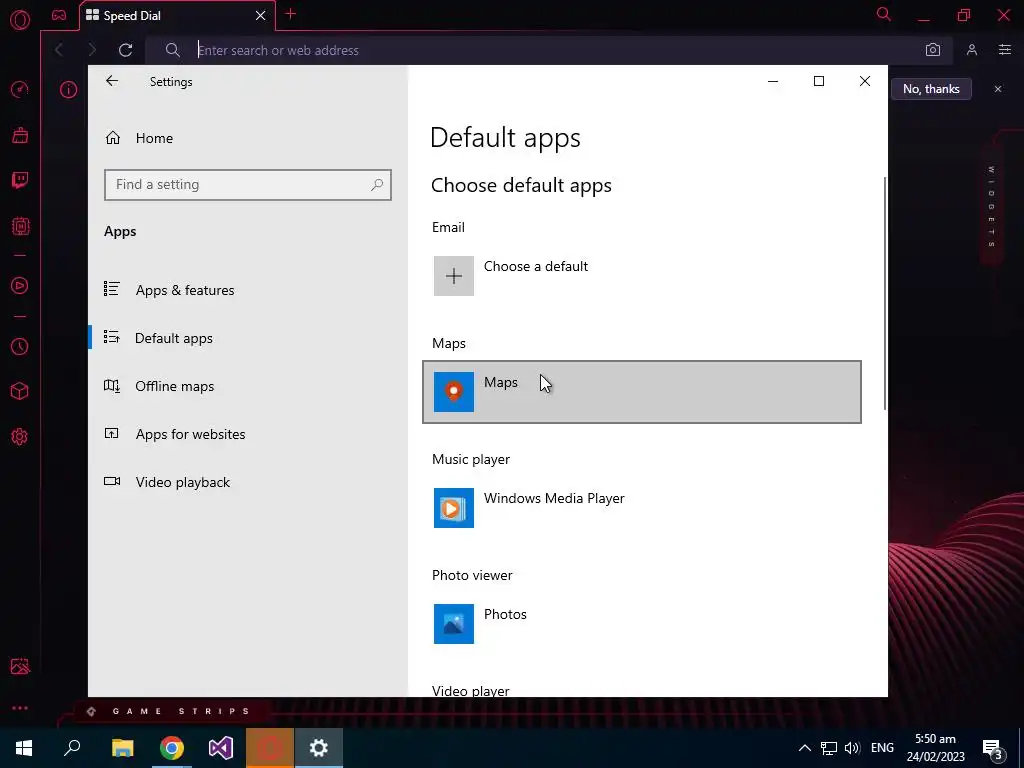Open the chip icon in Opera sidebar
Image resolution: width=1024 pixels, height=768 pixels.
[x=20, y=226]
